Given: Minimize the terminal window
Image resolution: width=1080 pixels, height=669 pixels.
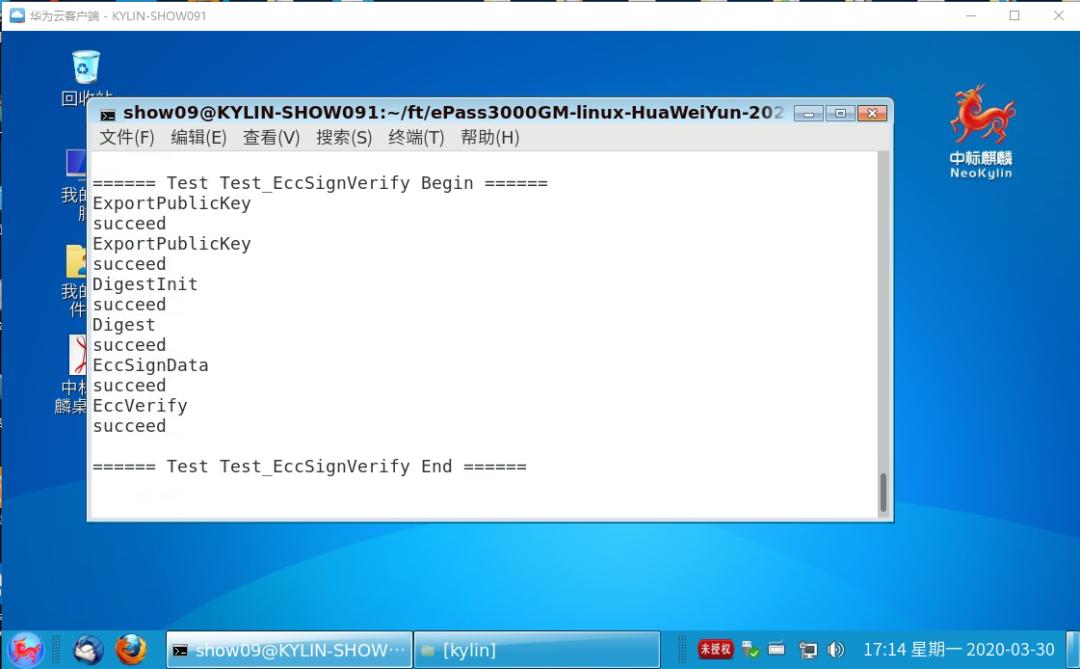Looking at the screenshot, I should 809,114.
